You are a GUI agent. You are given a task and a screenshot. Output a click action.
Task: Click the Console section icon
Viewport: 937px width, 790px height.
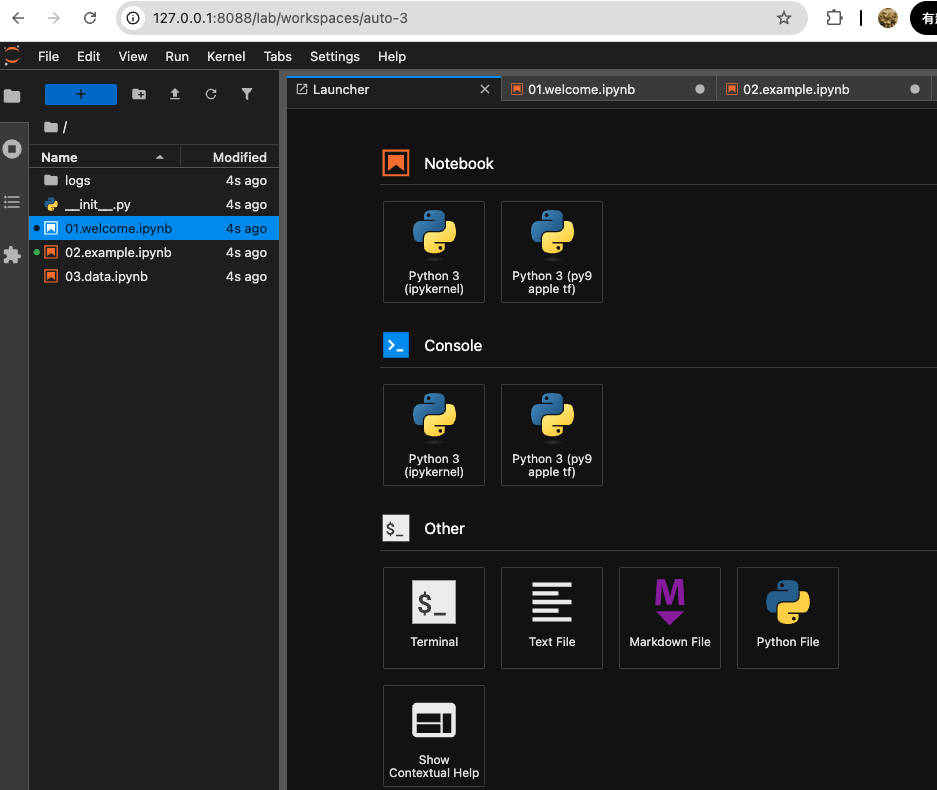pos(396,345)
